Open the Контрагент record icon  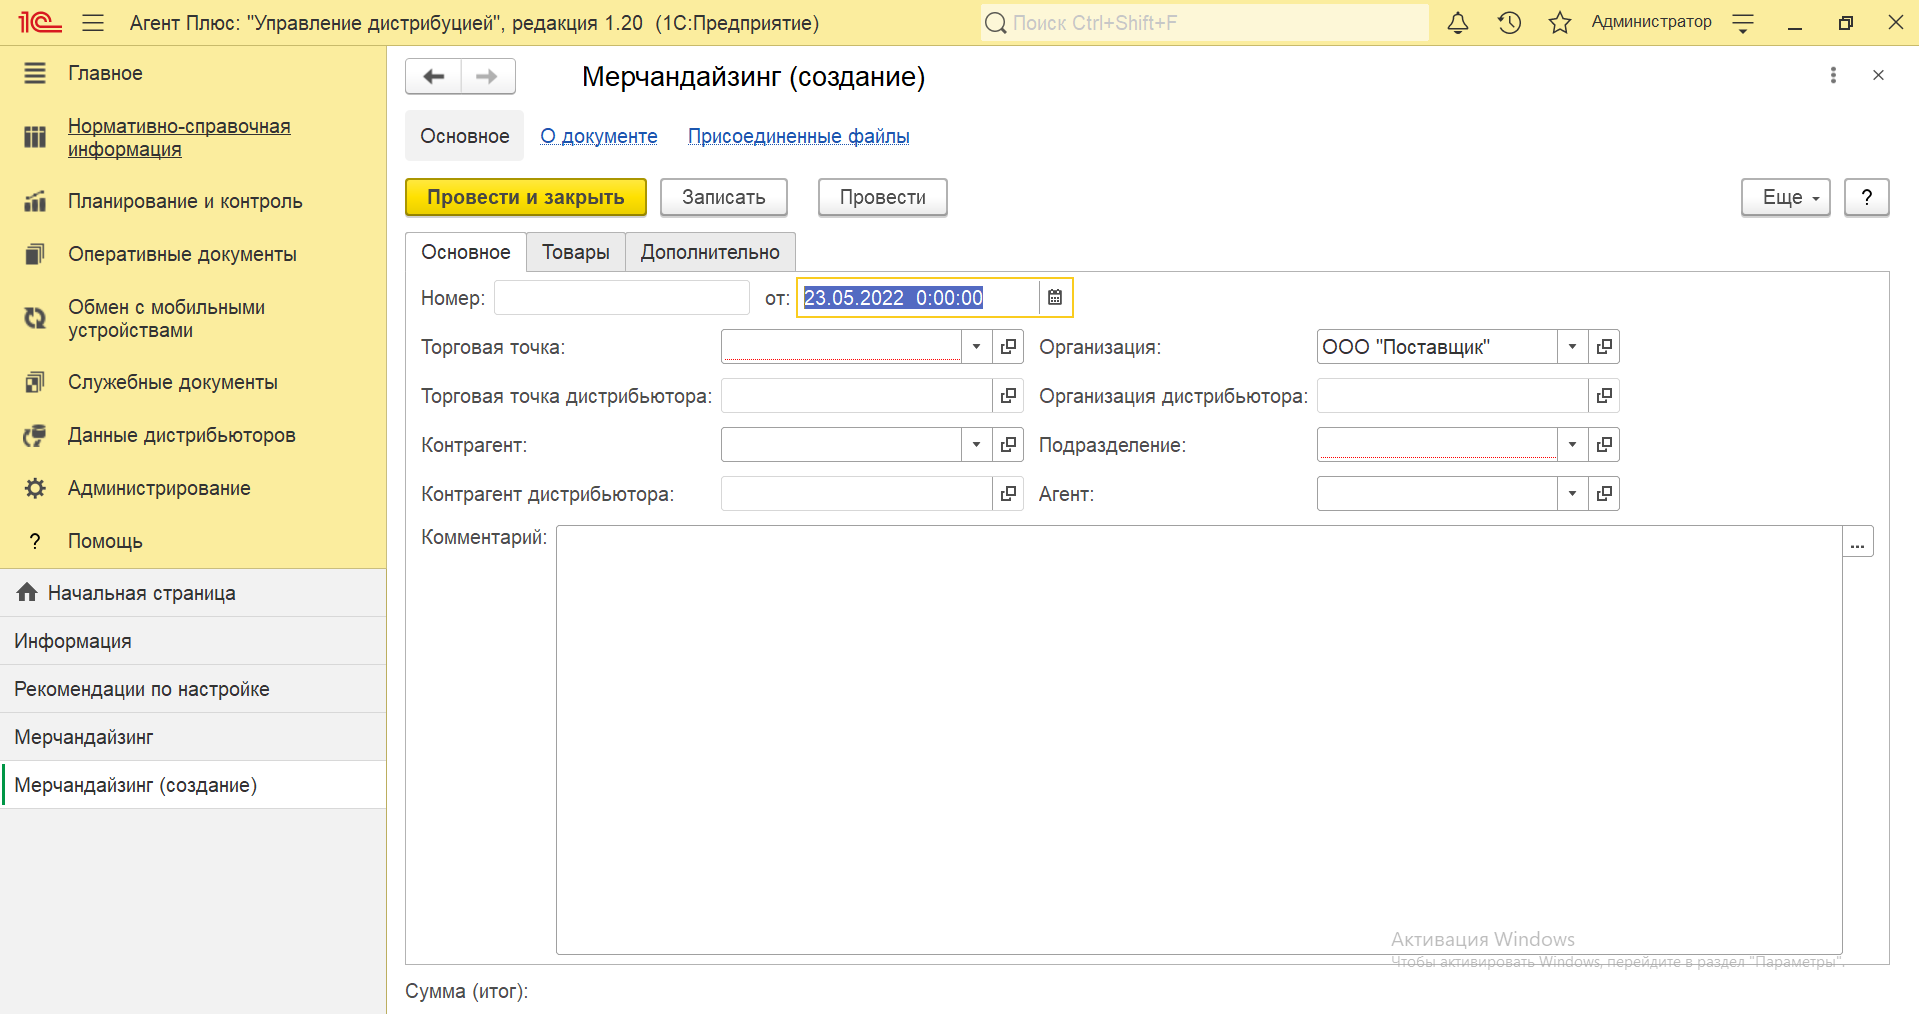(1008, 444)
